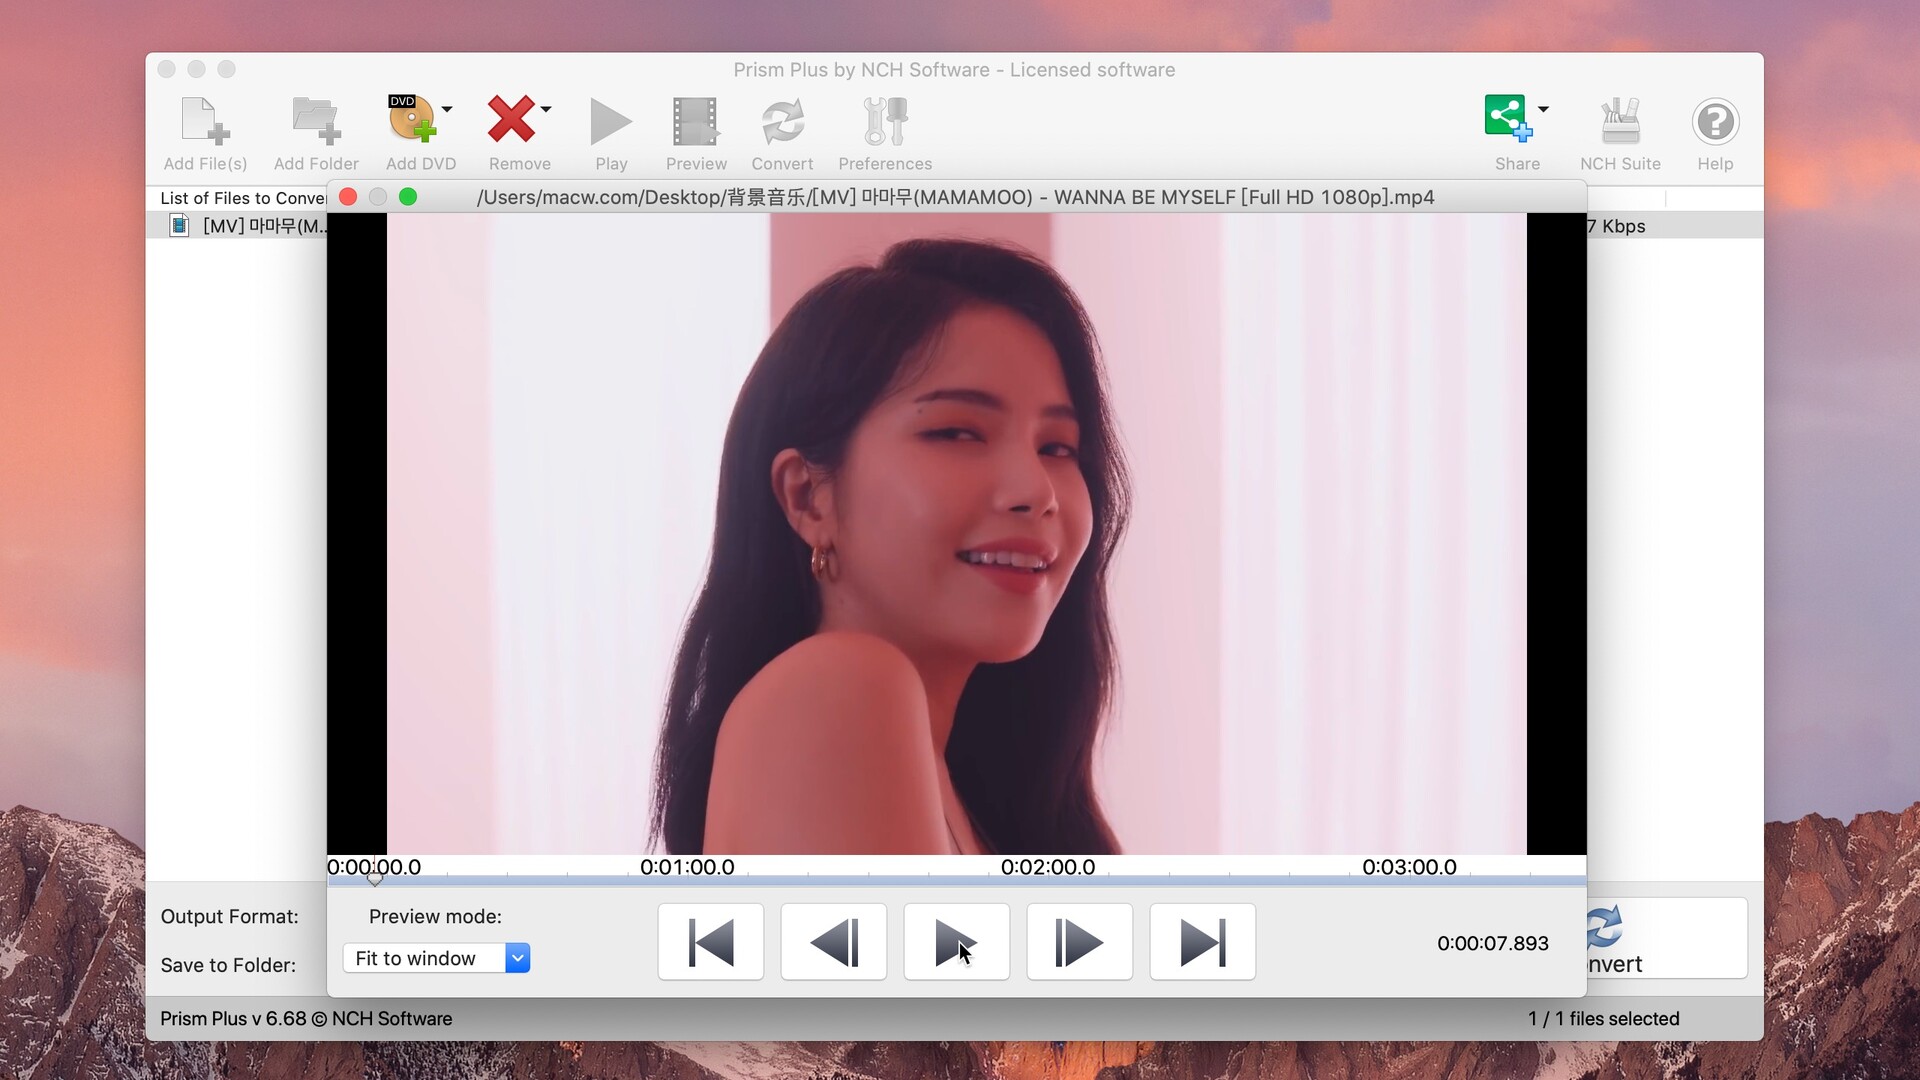Screen dimensions: 1920x1080
Task: Click the timeline position marker at 0:00:00.0
Action: tap(375, 880)
